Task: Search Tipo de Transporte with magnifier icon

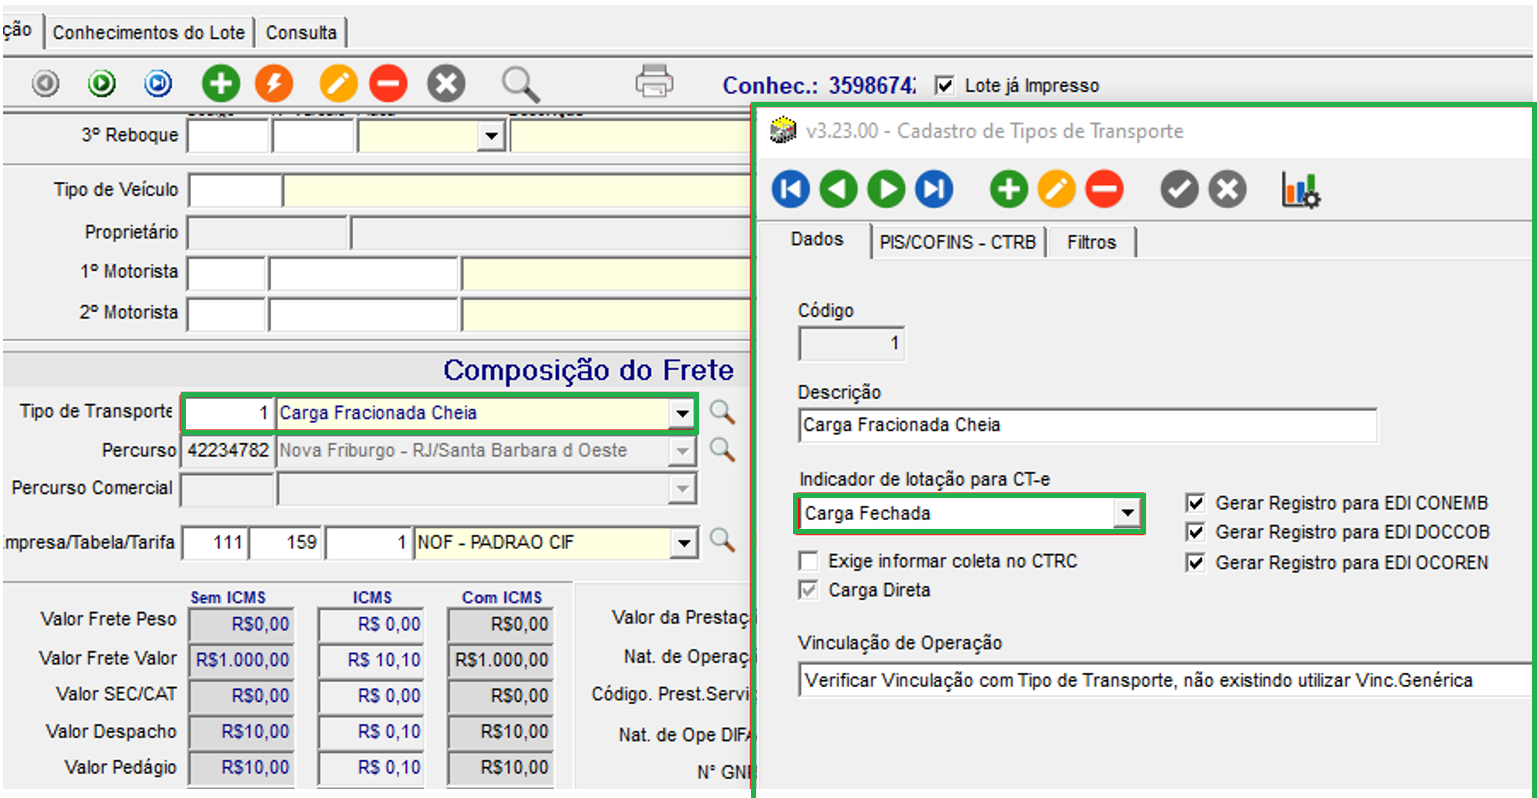Action: tap(722, 411)
